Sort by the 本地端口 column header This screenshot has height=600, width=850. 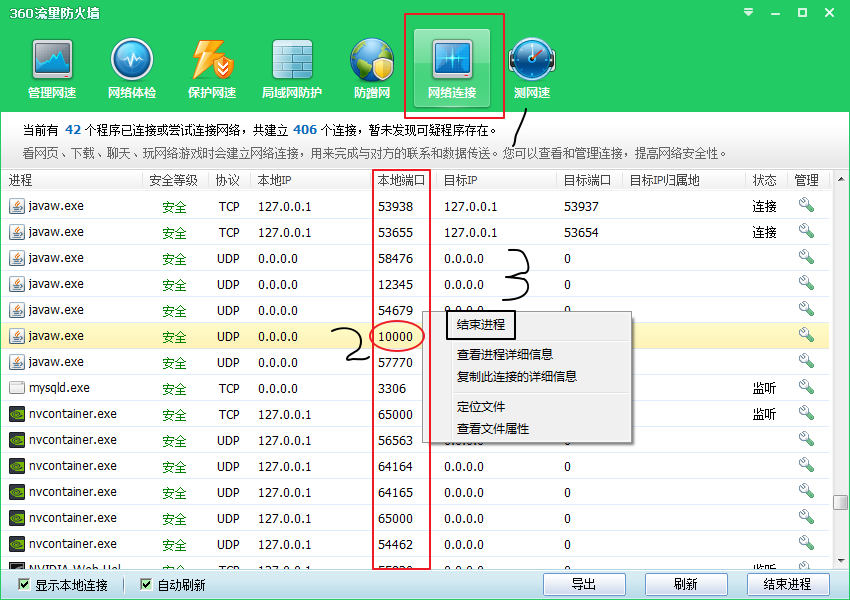pyautogui.click(x=402, y=180)
